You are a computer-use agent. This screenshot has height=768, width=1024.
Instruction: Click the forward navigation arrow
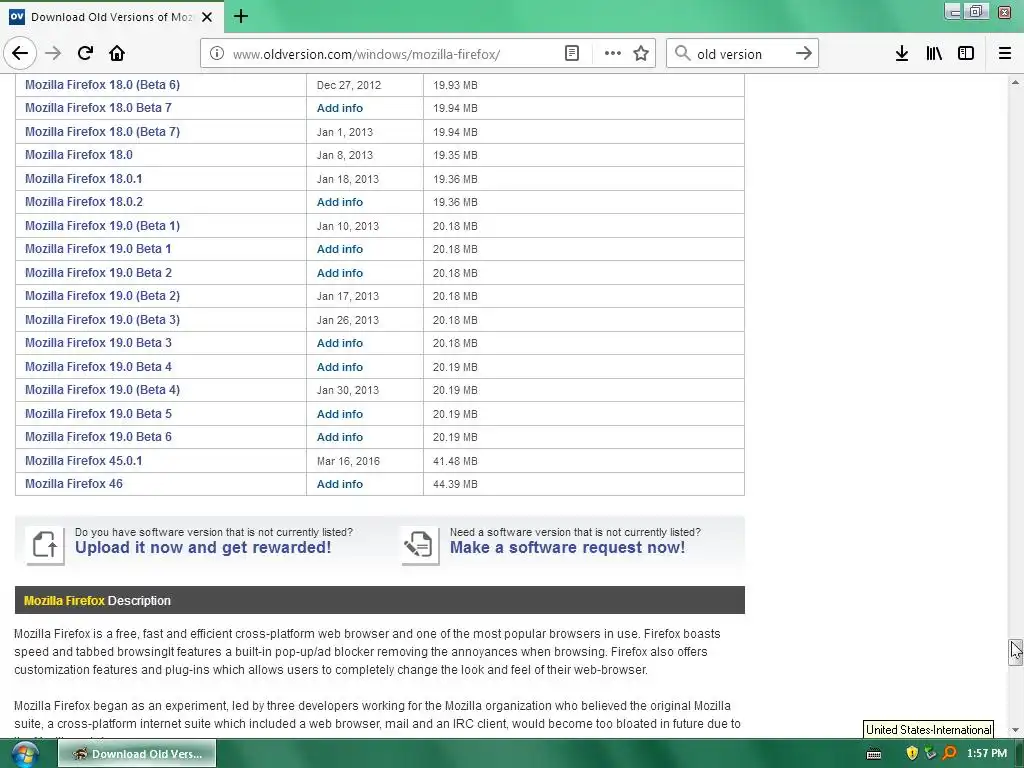tap(53, 54)
